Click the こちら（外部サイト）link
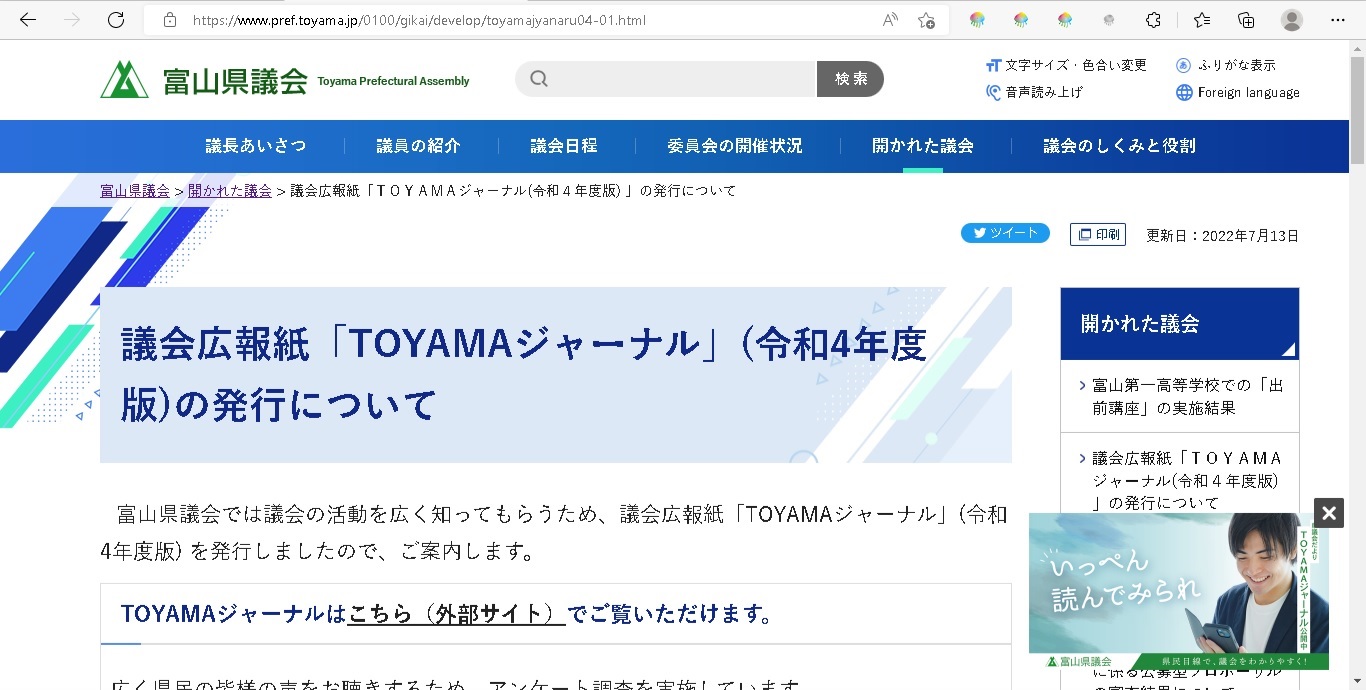 click(456, 614)
